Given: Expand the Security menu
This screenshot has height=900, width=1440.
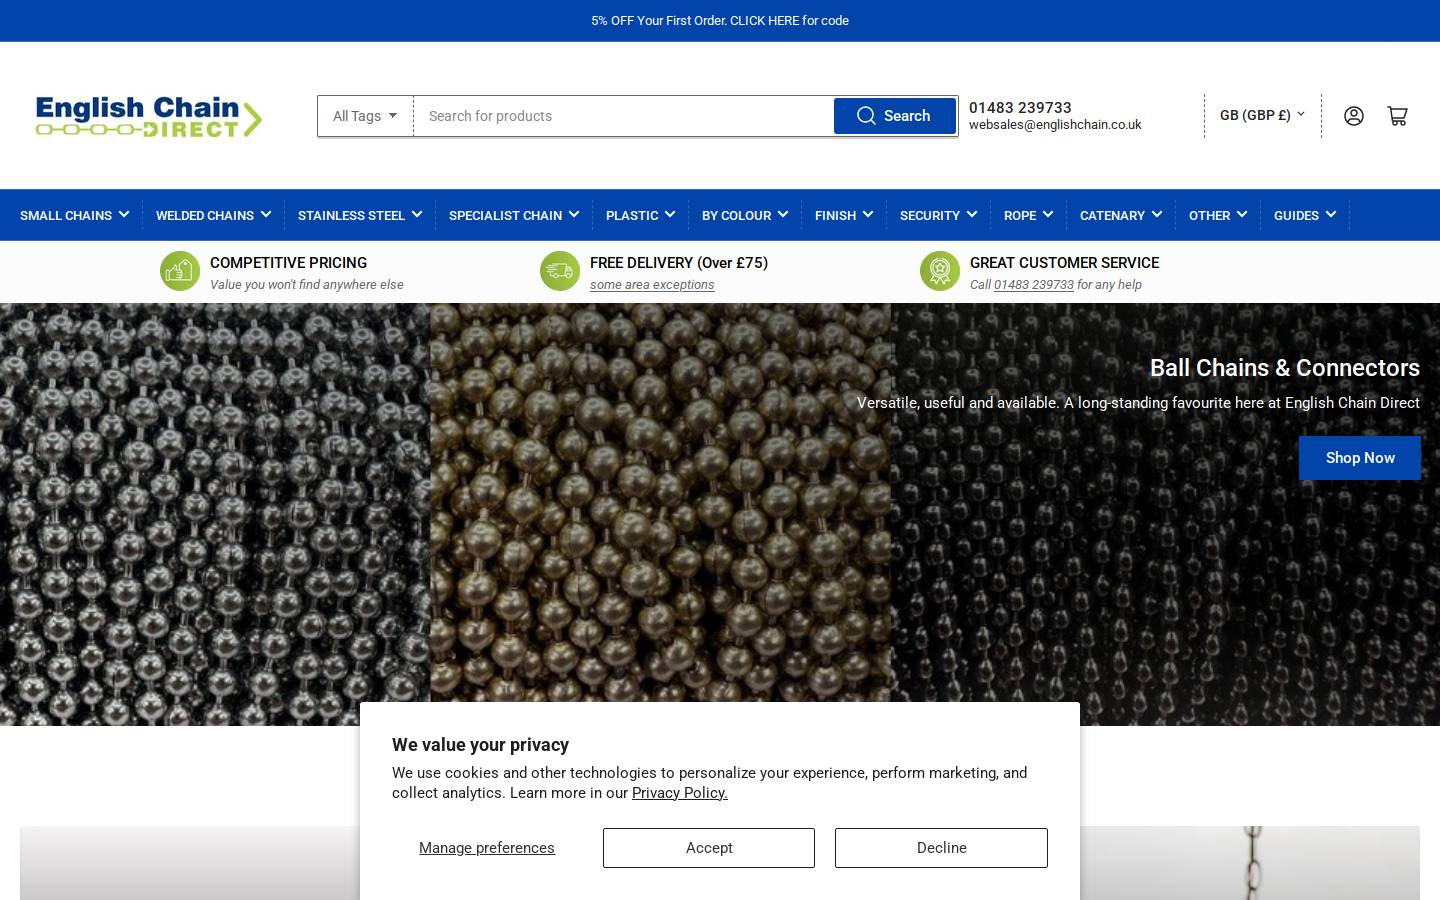Looking at the screenshot, I should 939,215.
